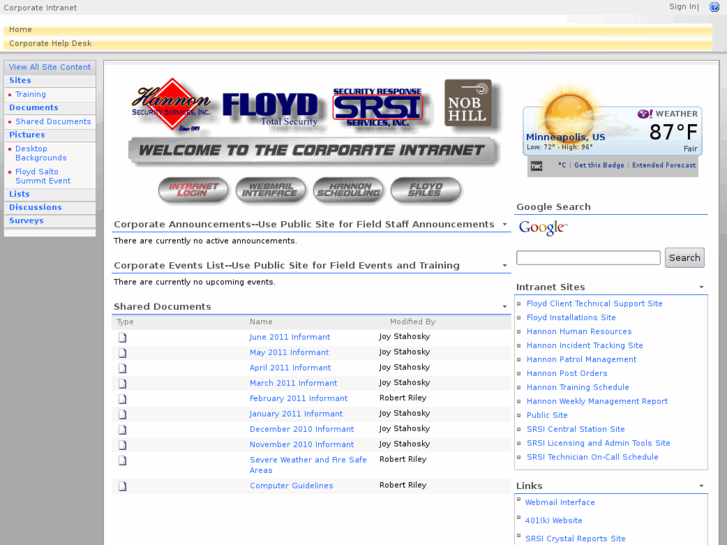Open Discussions section in sidebar
Image resolution: width=727 pixels, height=545 pixels.
point(35,207)
